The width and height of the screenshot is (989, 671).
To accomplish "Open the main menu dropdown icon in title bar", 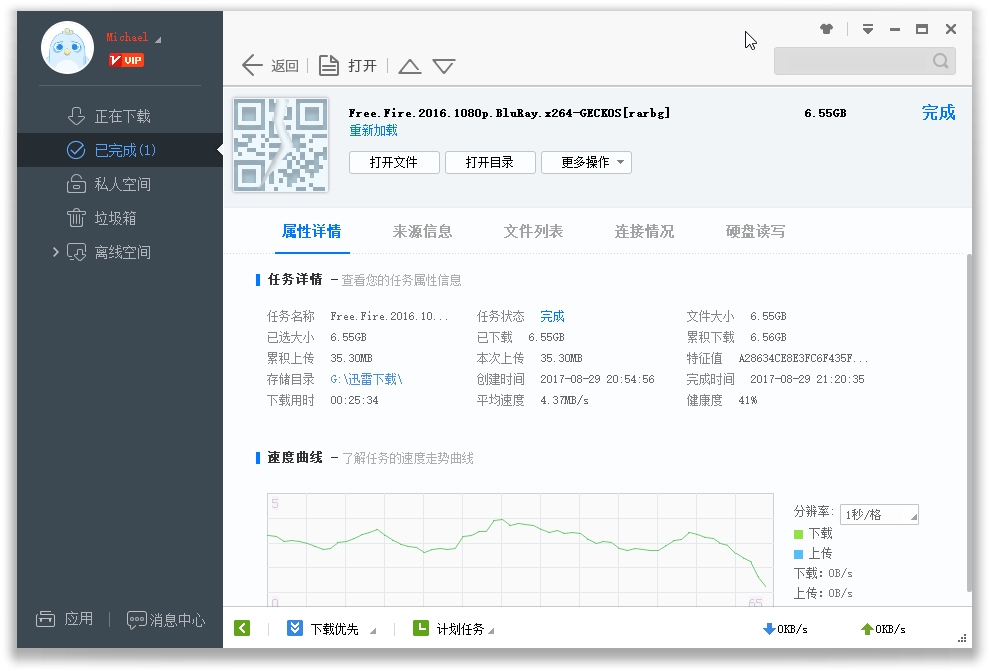I will [868, 29].
